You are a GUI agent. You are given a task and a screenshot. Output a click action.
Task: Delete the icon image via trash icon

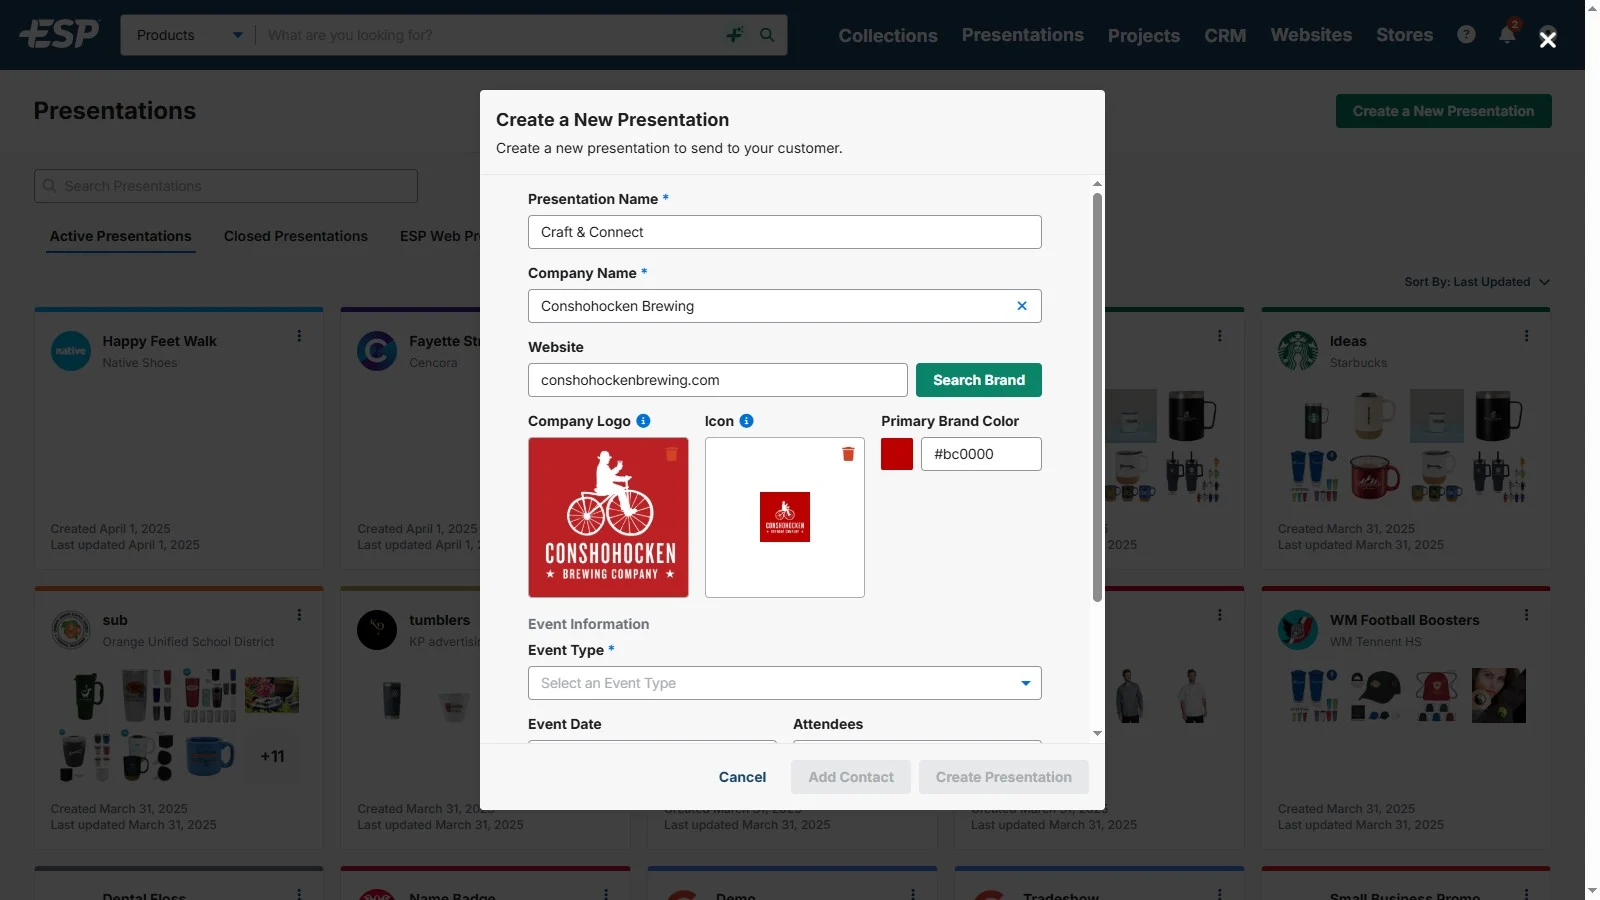pos(848,454)
